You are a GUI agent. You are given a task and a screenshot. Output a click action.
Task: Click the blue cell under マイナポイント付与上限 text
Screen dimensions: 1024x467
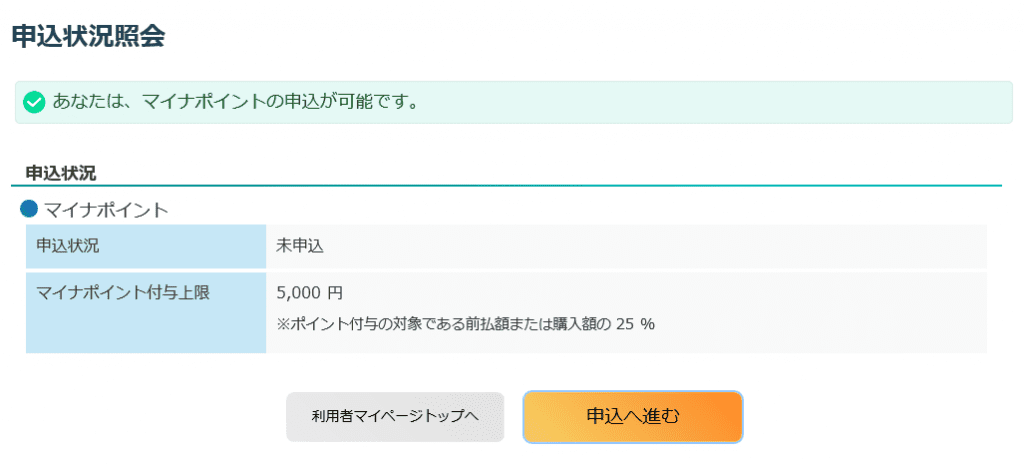(145, 330)
